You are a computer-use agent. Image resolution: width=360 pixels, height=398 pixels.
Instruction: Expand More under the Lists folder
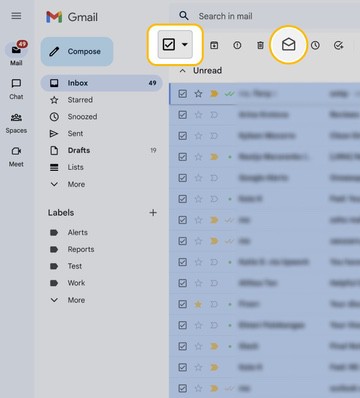pyautogui.click(x=101, y=184)
